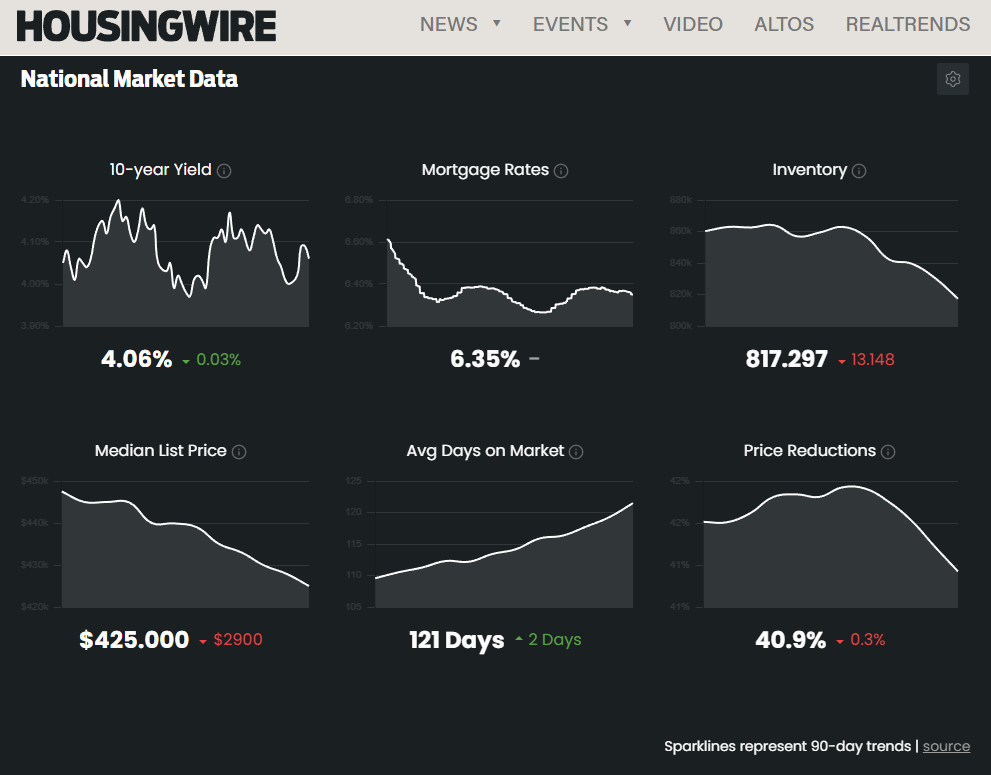Click the Median List Price title
Image resolution: width=991 pixels, height=775 pixels.
(161, 451)
